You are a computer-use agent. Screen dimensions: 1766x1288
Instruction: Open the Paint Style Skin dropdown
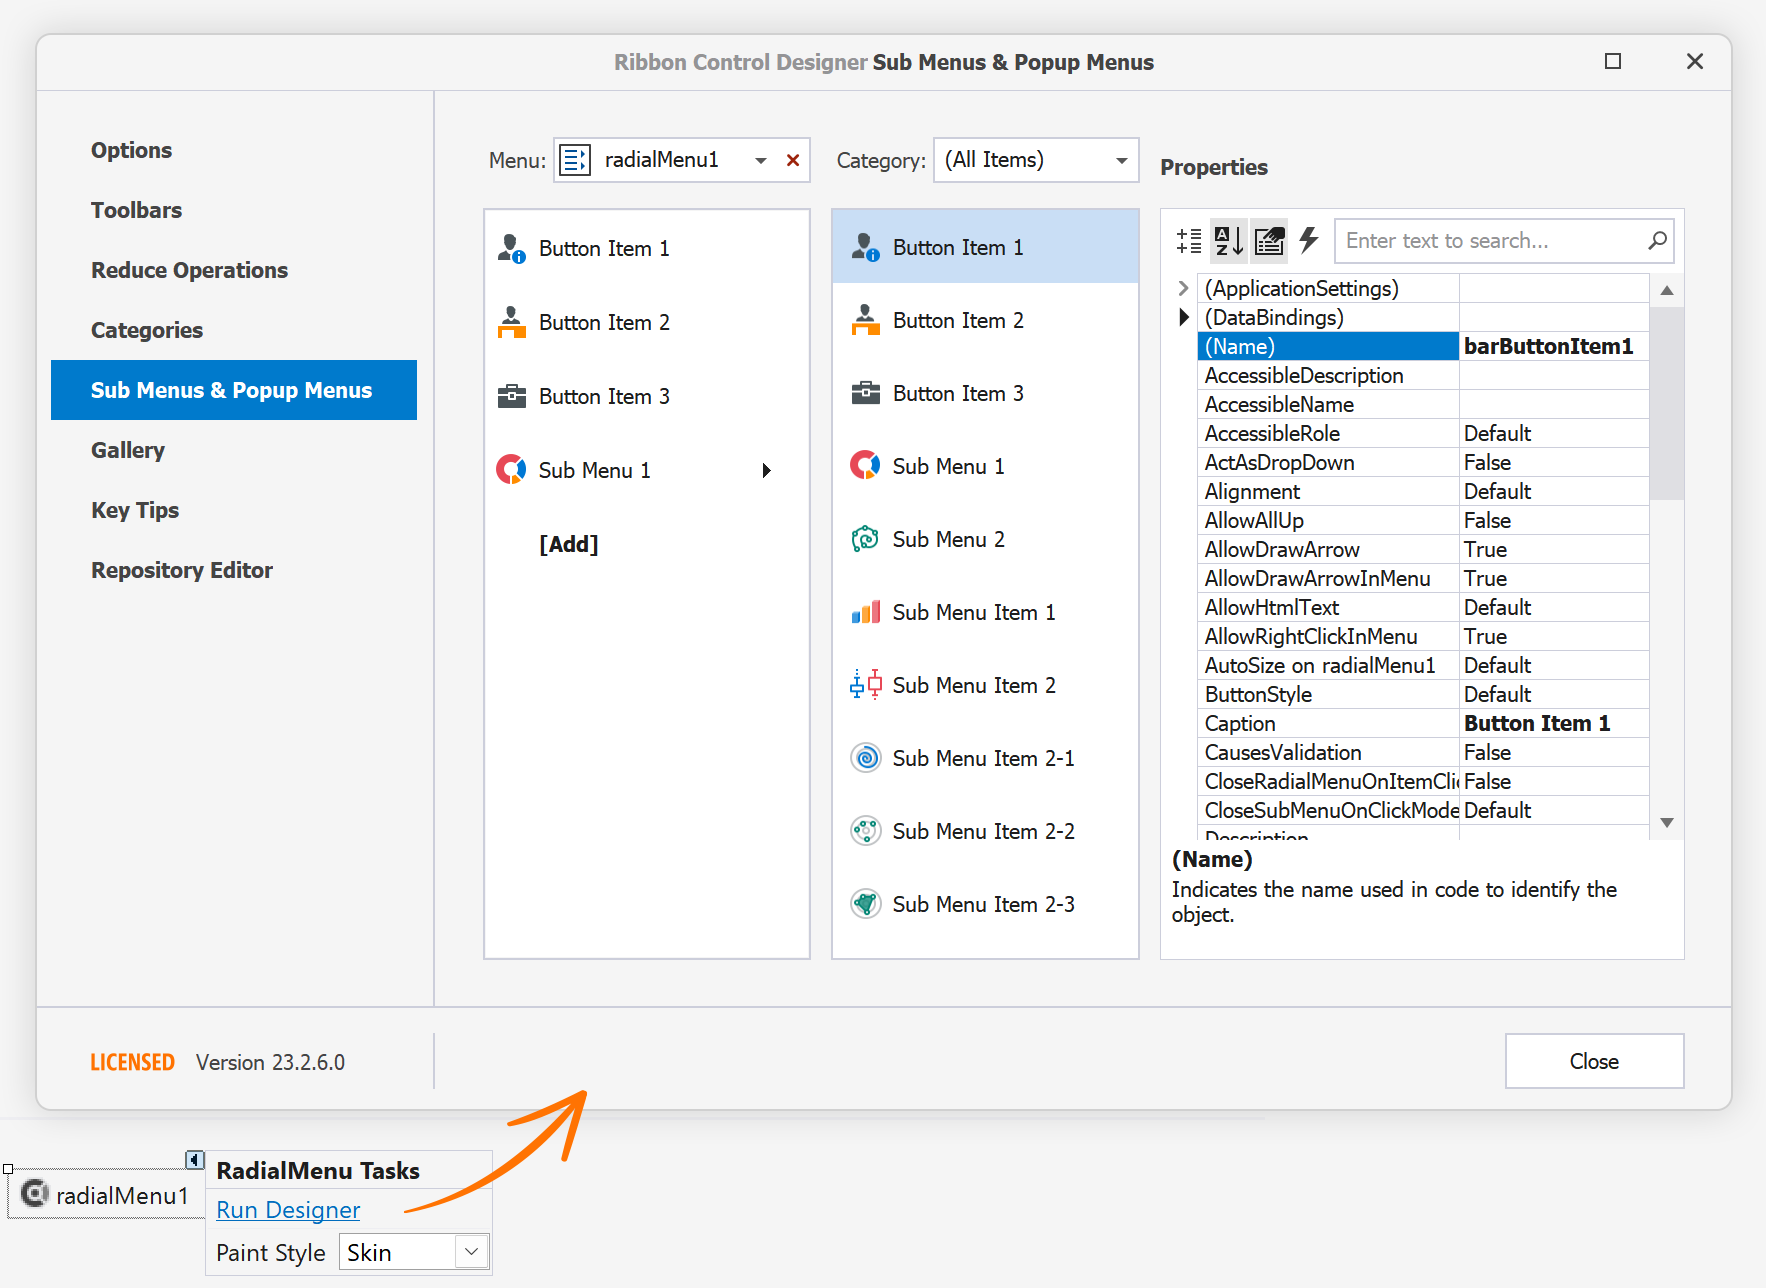coord(471,1252)
